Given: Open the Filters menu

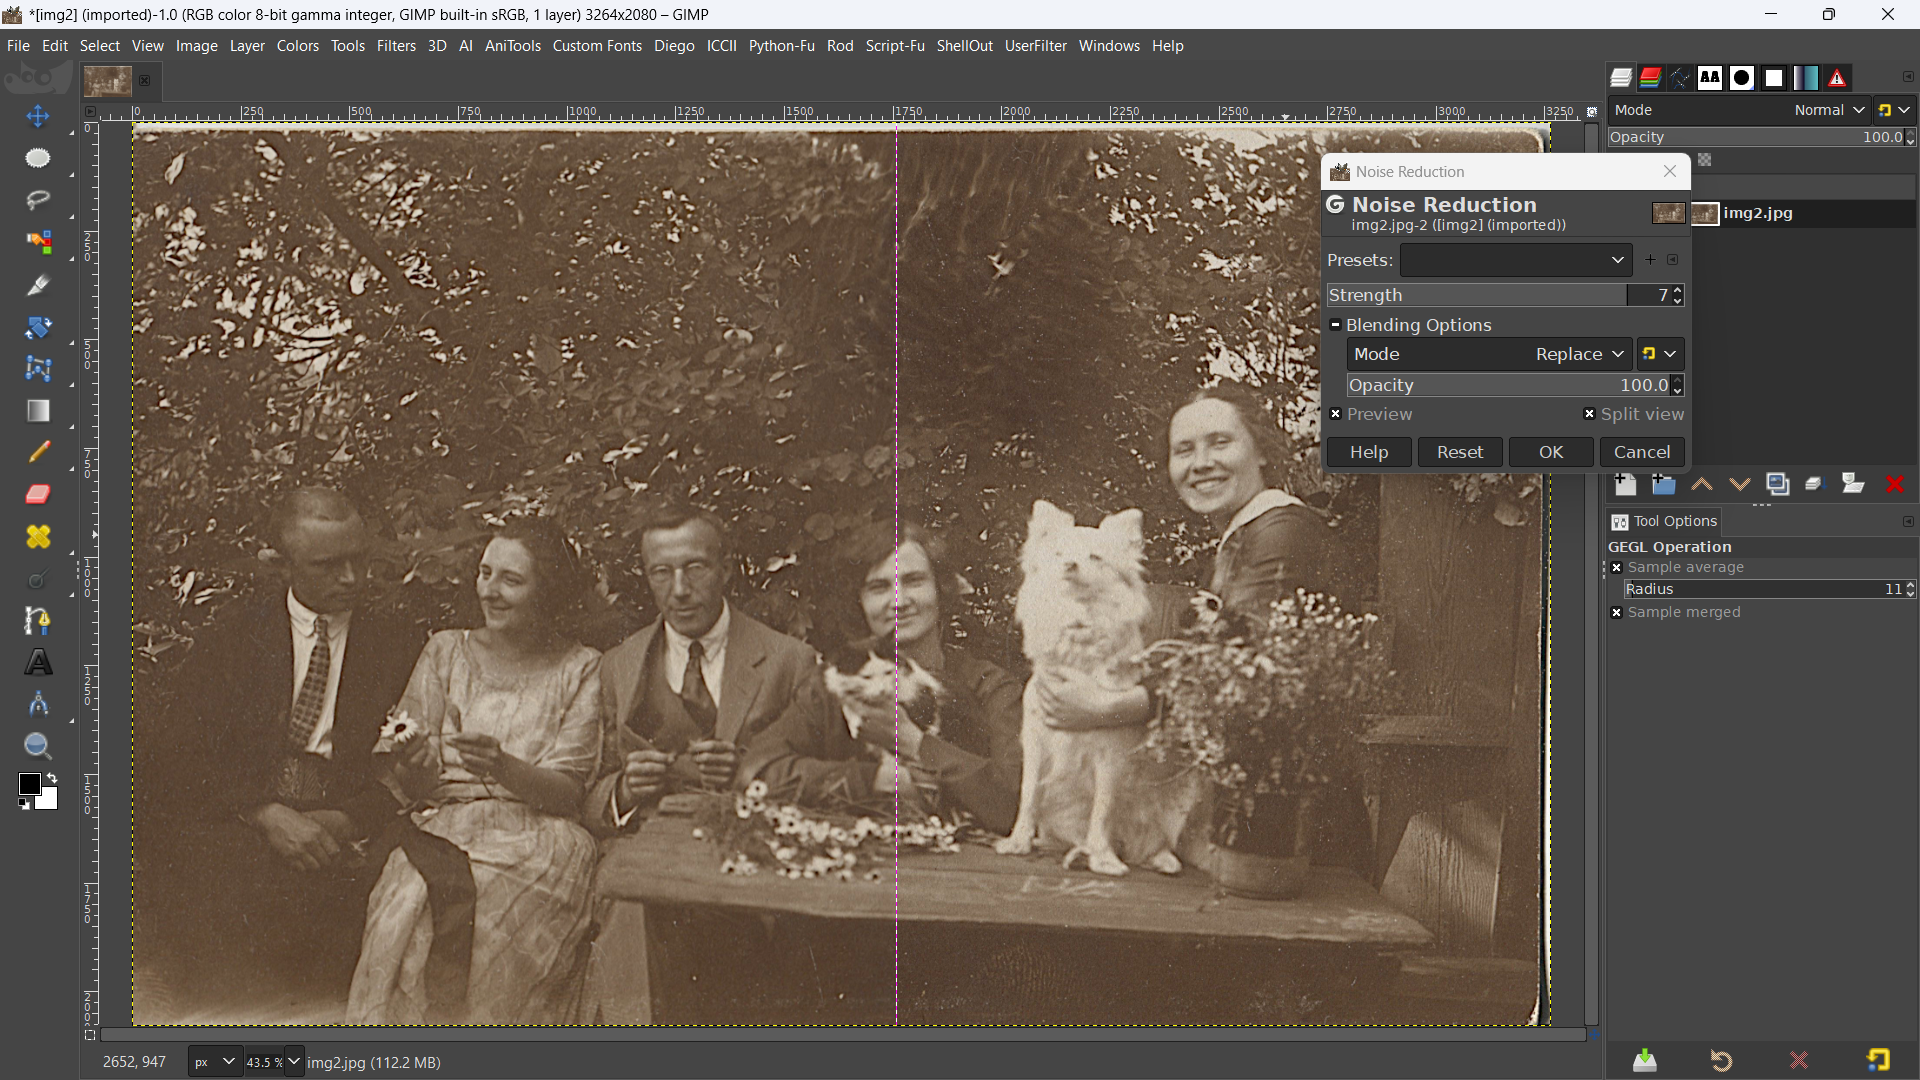Looking at the screenshot, I should click(x=396, y=46).
